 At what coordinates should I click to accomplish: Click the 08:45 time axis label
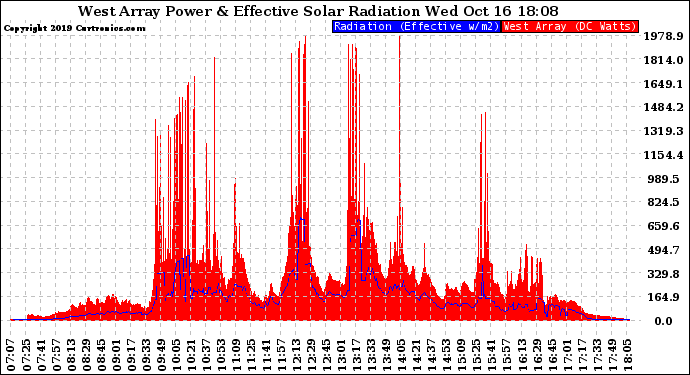[x=102, y=355]
